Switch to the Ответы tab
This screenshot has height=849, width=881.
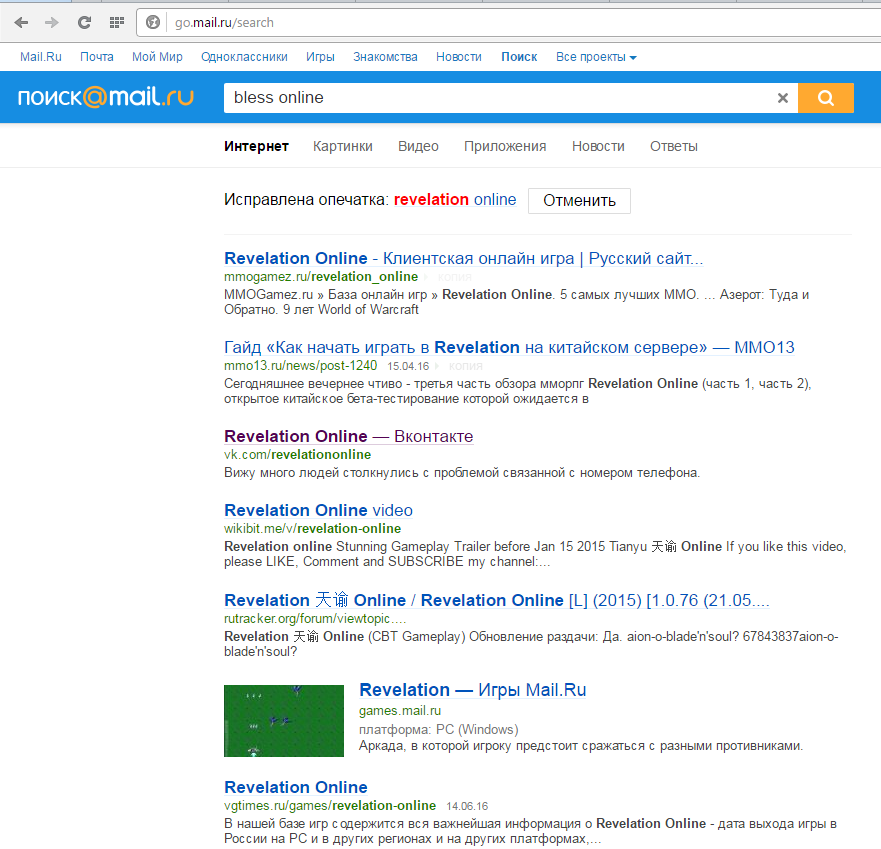(674, 146)
